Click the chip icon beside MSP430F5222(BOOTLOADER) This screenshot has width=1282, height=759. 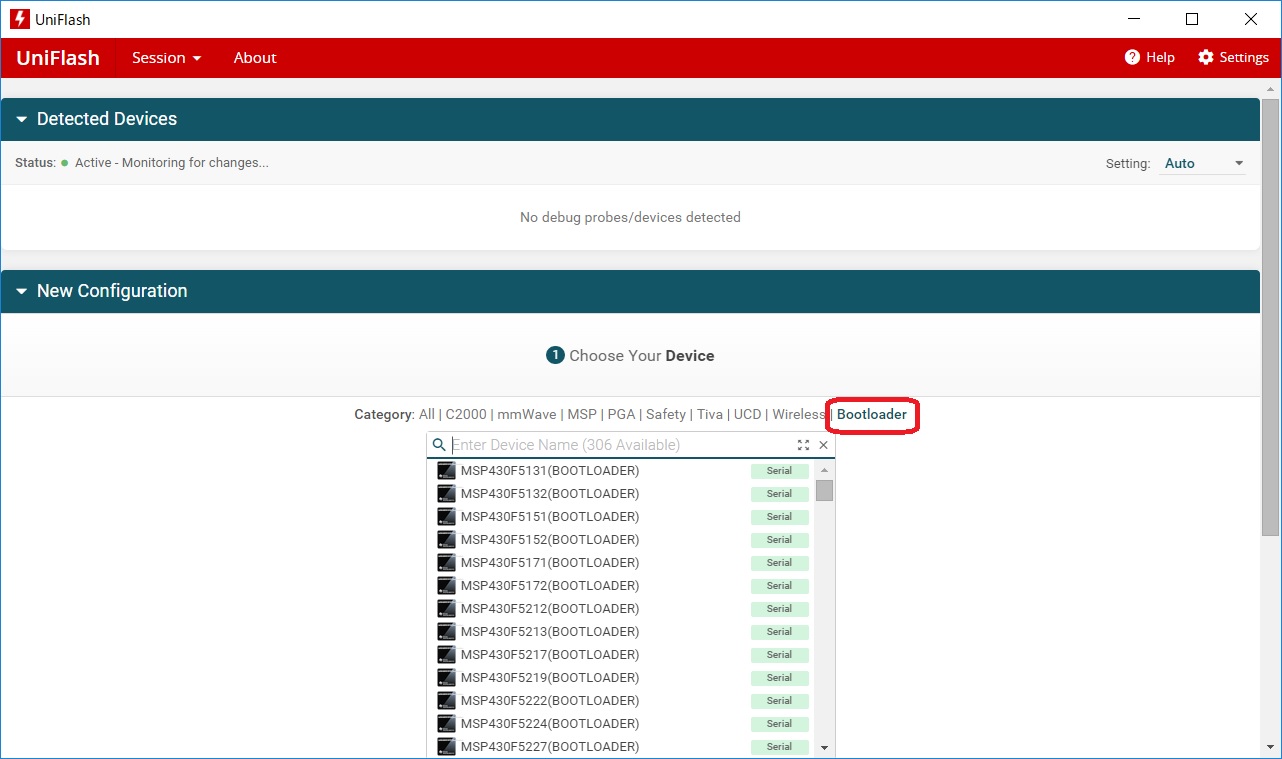[x=446, y=701]
